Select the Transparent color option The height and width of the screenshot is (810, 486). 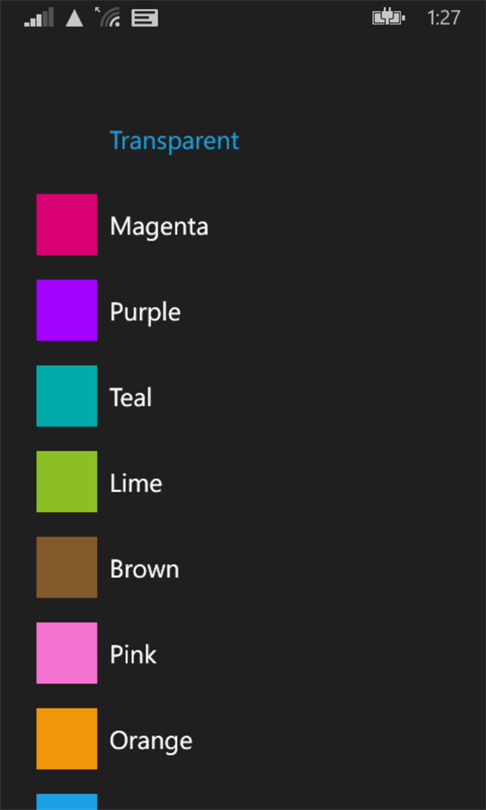[x=174, y=141]
